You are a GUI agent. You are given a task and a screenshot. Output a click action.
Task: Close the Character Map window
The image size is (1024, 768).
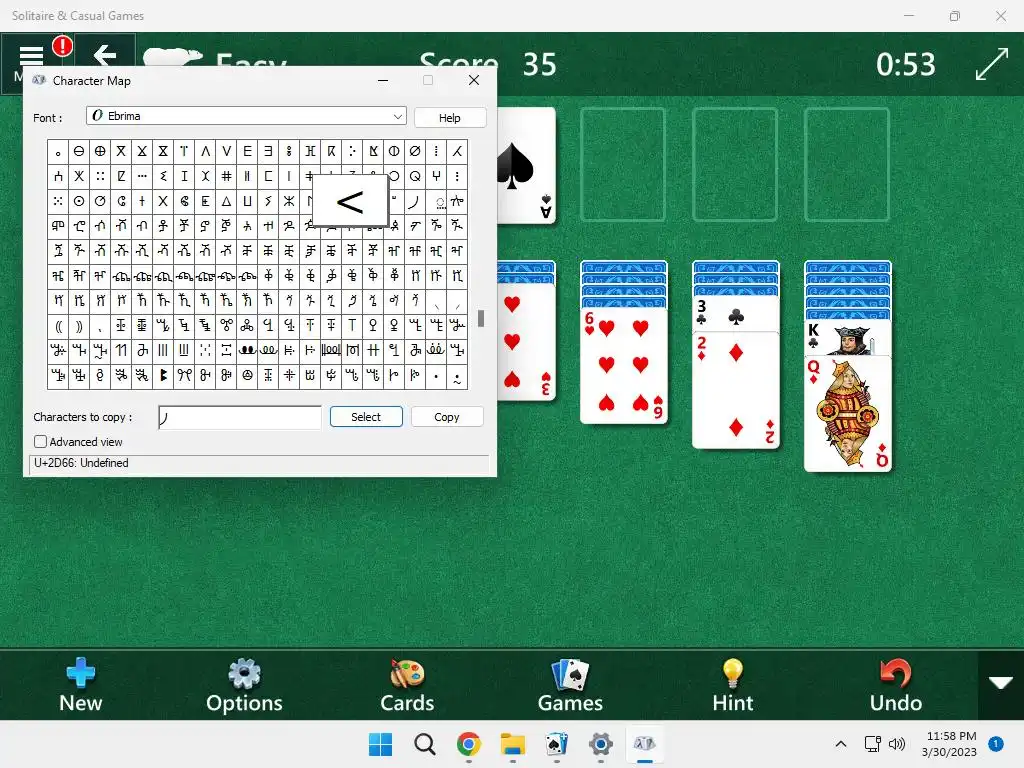(474, 80)
